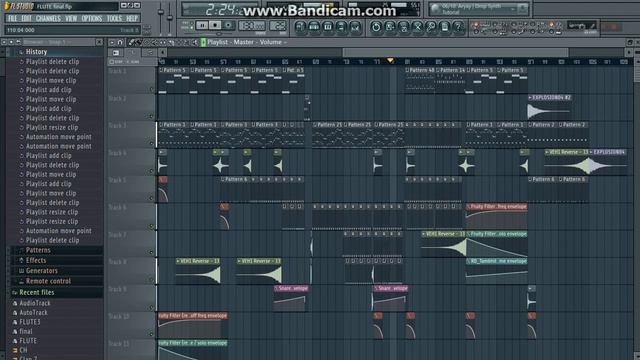The width and height of the screenshot is (640, 360).
Task: Click the record transport button
Action: [x=228, y=25]
